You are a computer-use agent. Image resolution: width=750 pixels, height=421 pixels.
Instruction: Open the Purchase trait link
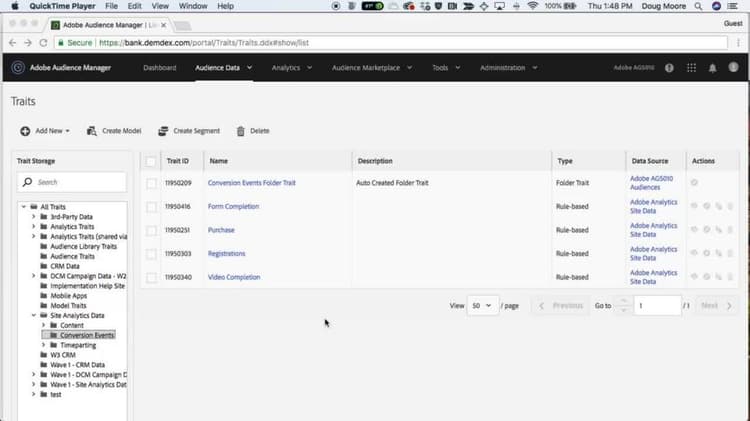click(221, 230)
